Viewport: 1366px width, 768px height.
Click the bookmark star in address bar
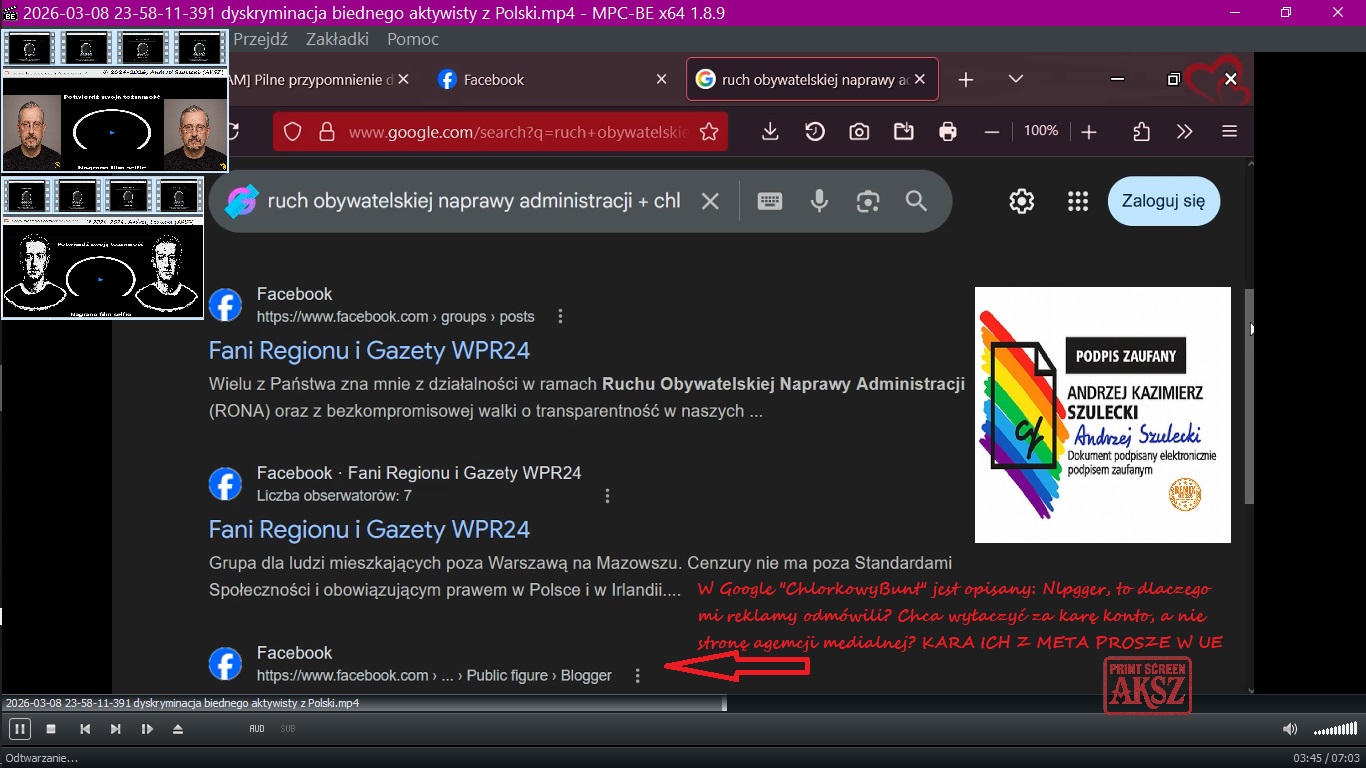click(709, 132)
